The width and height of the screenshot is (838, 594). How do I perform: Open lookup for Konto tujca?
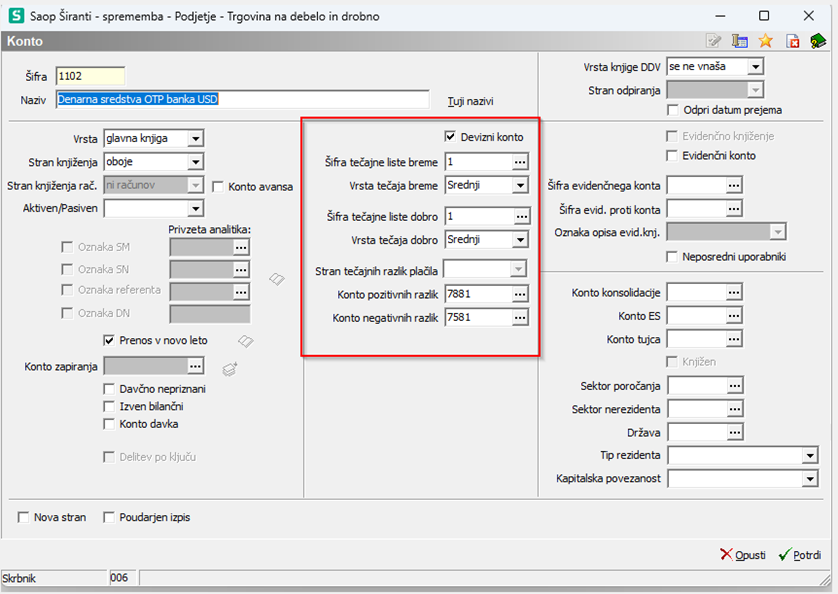tap(734, 339)
